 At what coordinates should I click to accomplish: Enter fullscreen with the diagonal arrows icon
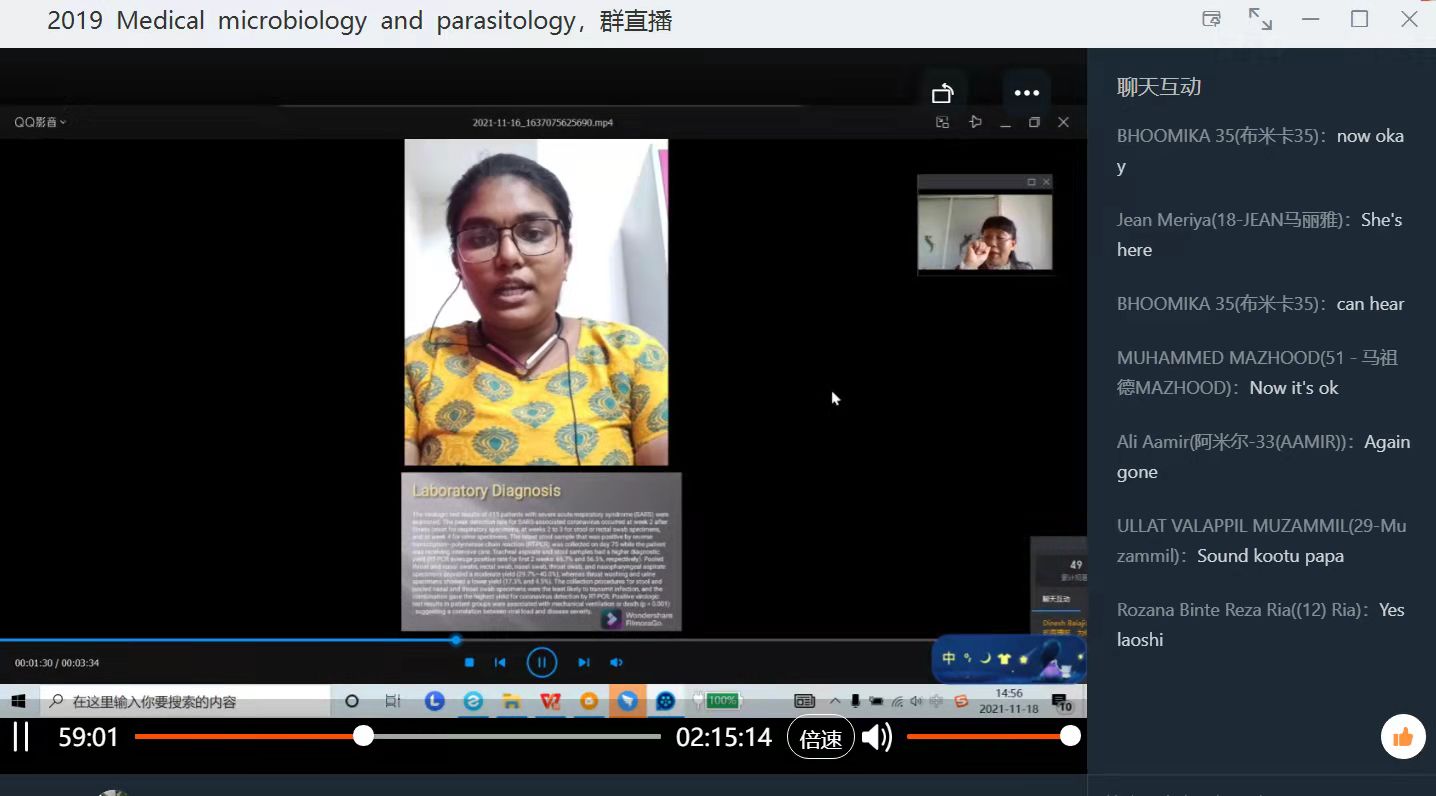(1260, 19)
